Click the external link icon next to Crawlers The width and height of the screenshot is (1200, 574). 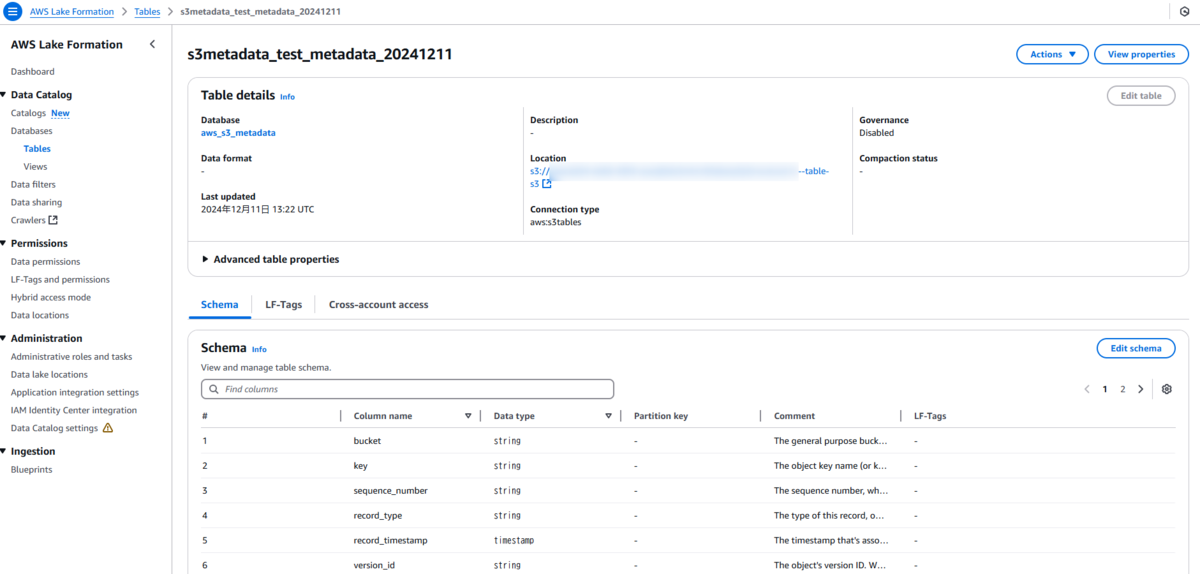53,220
